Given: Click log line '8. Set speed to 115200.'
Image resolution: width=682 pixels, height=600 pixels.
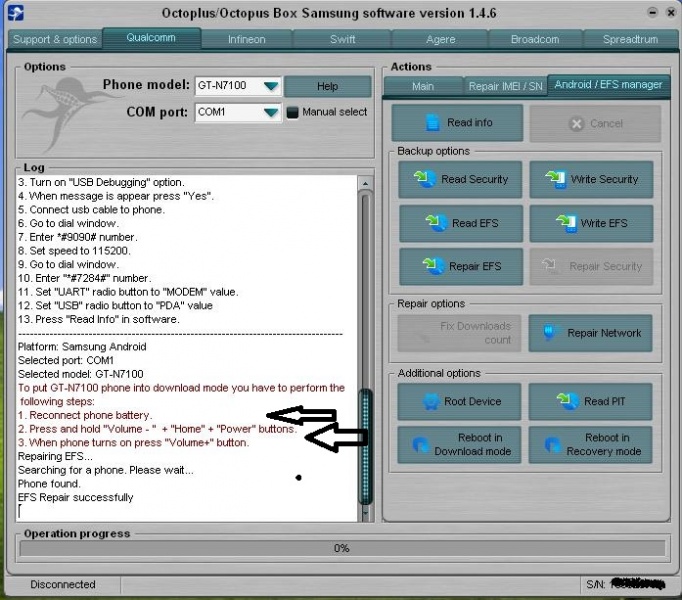Looking at the screenshot, I should (x=74, y=251).
